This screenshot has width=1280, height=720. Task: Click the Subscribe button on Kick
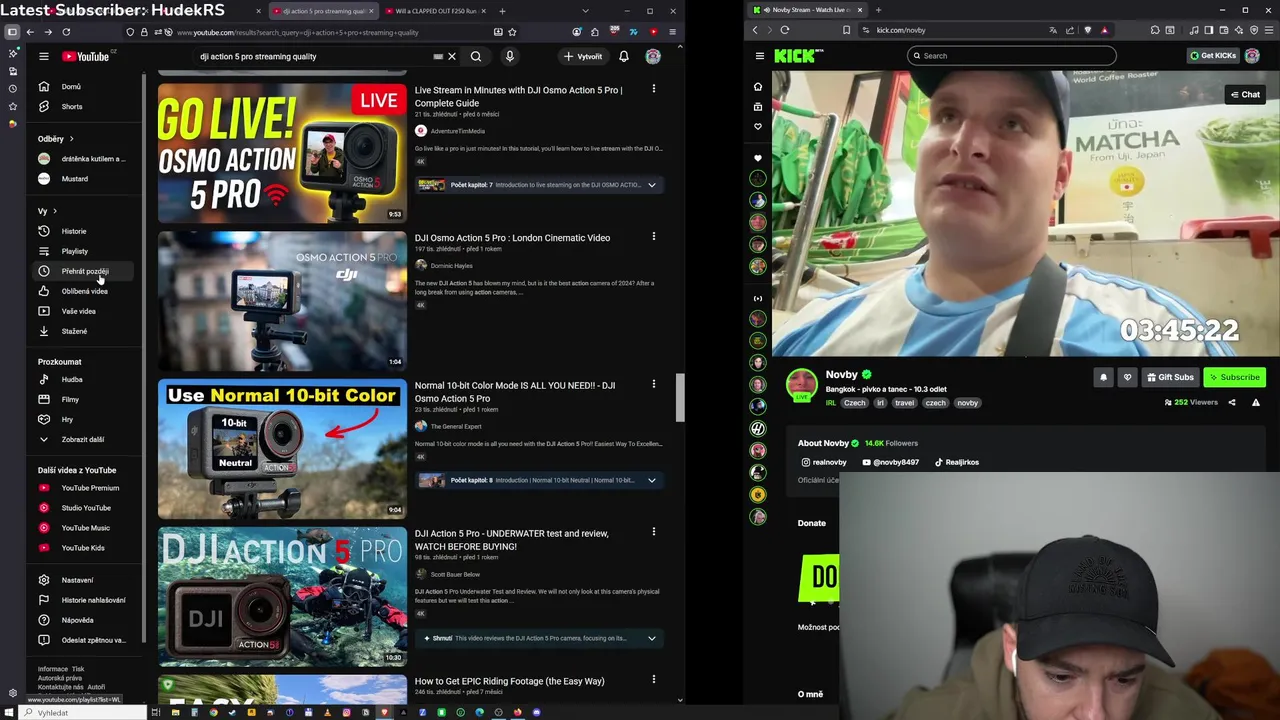coord(1234,377)
